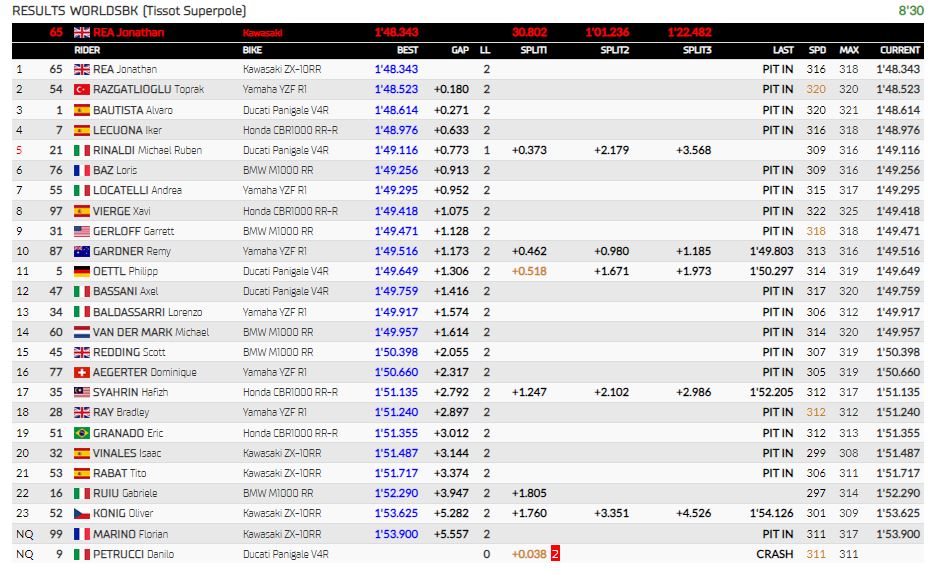Click the Italian flag next to BASSANI Axel
Screen dimensions: 949x575
coord(82,292)
